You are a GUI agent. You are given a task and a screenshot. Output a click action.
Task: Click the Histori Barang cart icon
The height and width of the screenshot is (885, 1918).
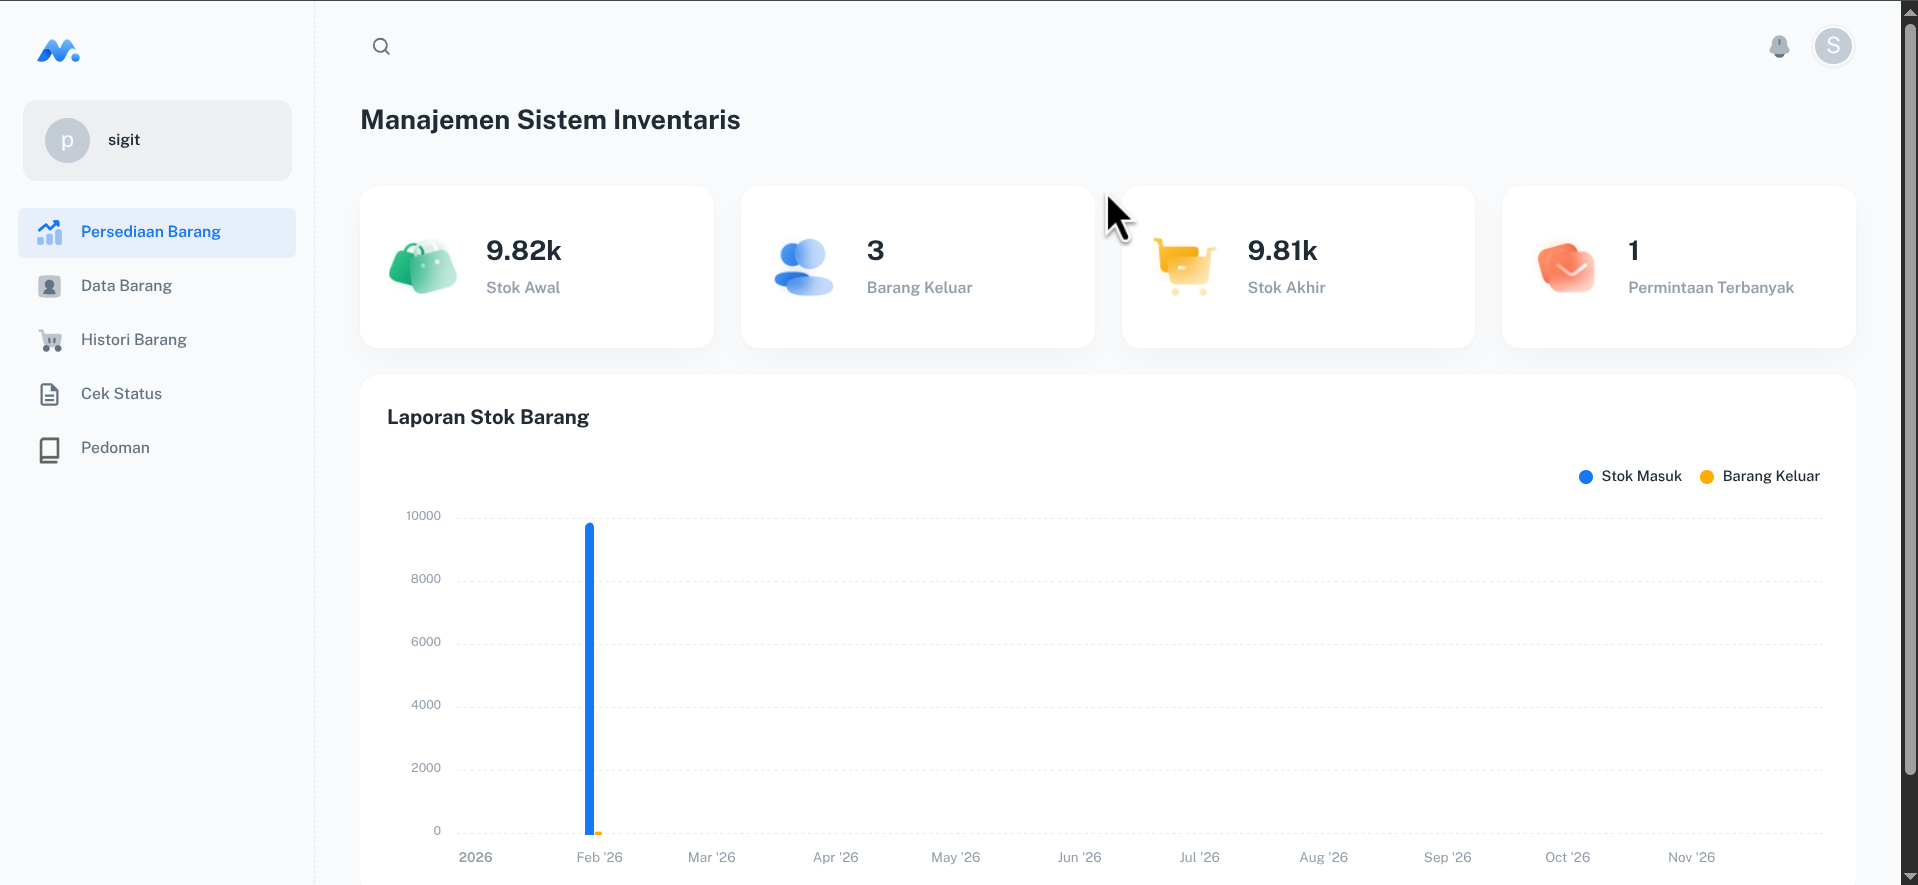pos(49,340)
